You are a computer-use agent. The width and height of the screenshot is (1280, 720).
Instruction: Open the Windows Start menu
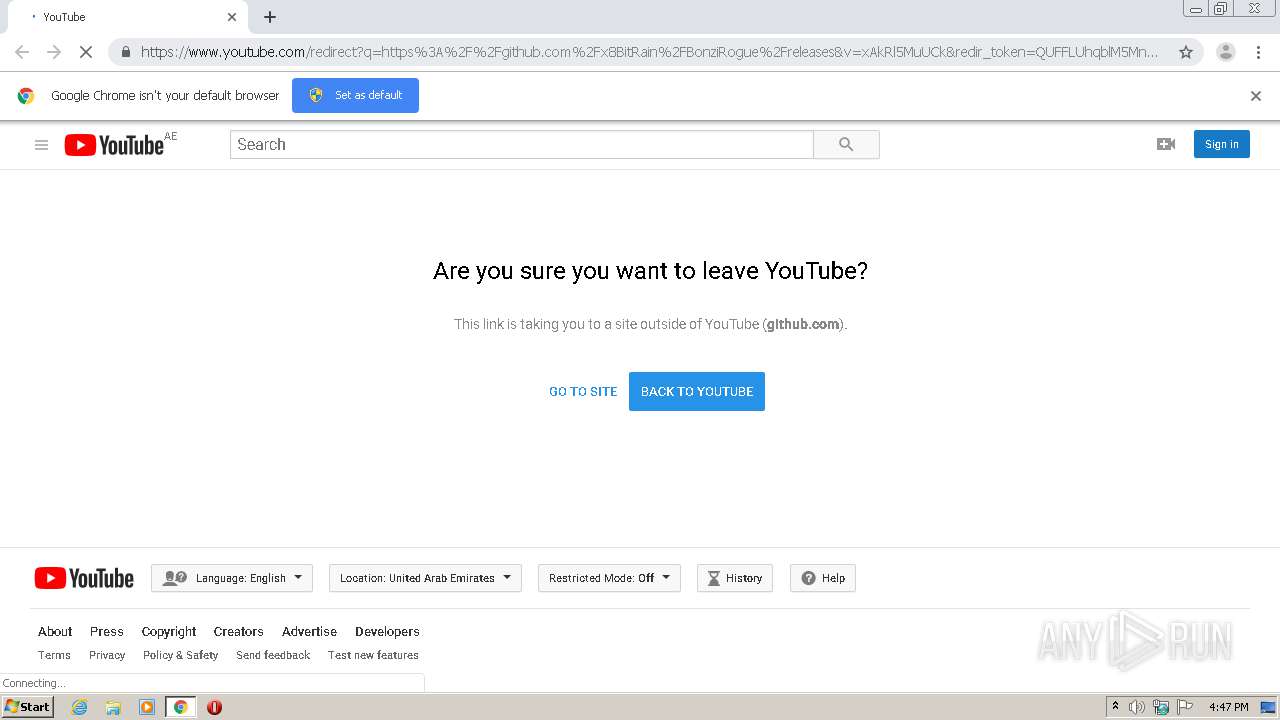tap(27, 707)
